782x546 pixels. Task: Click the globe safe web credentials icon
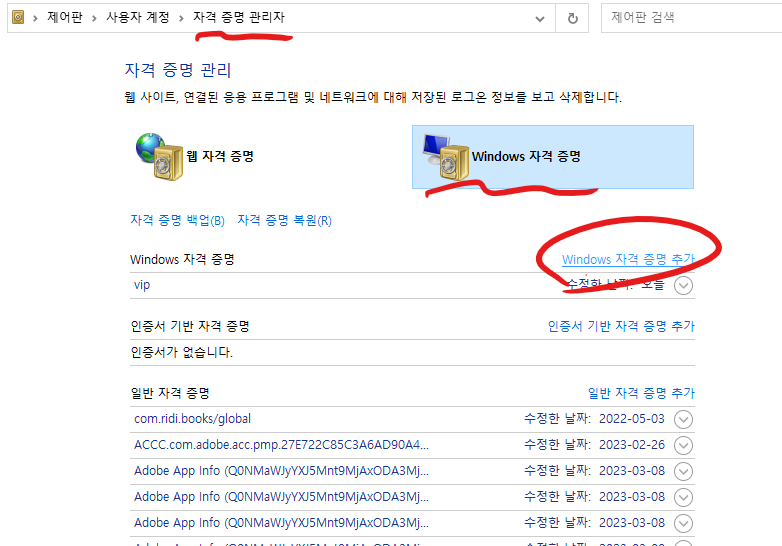coord(160,157)
